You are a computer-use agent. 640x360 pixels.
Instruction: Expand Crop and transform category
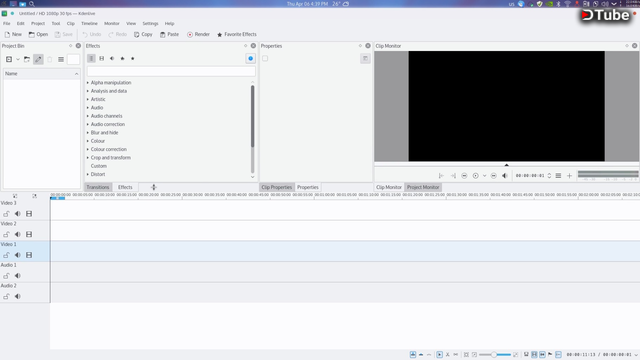88,158
